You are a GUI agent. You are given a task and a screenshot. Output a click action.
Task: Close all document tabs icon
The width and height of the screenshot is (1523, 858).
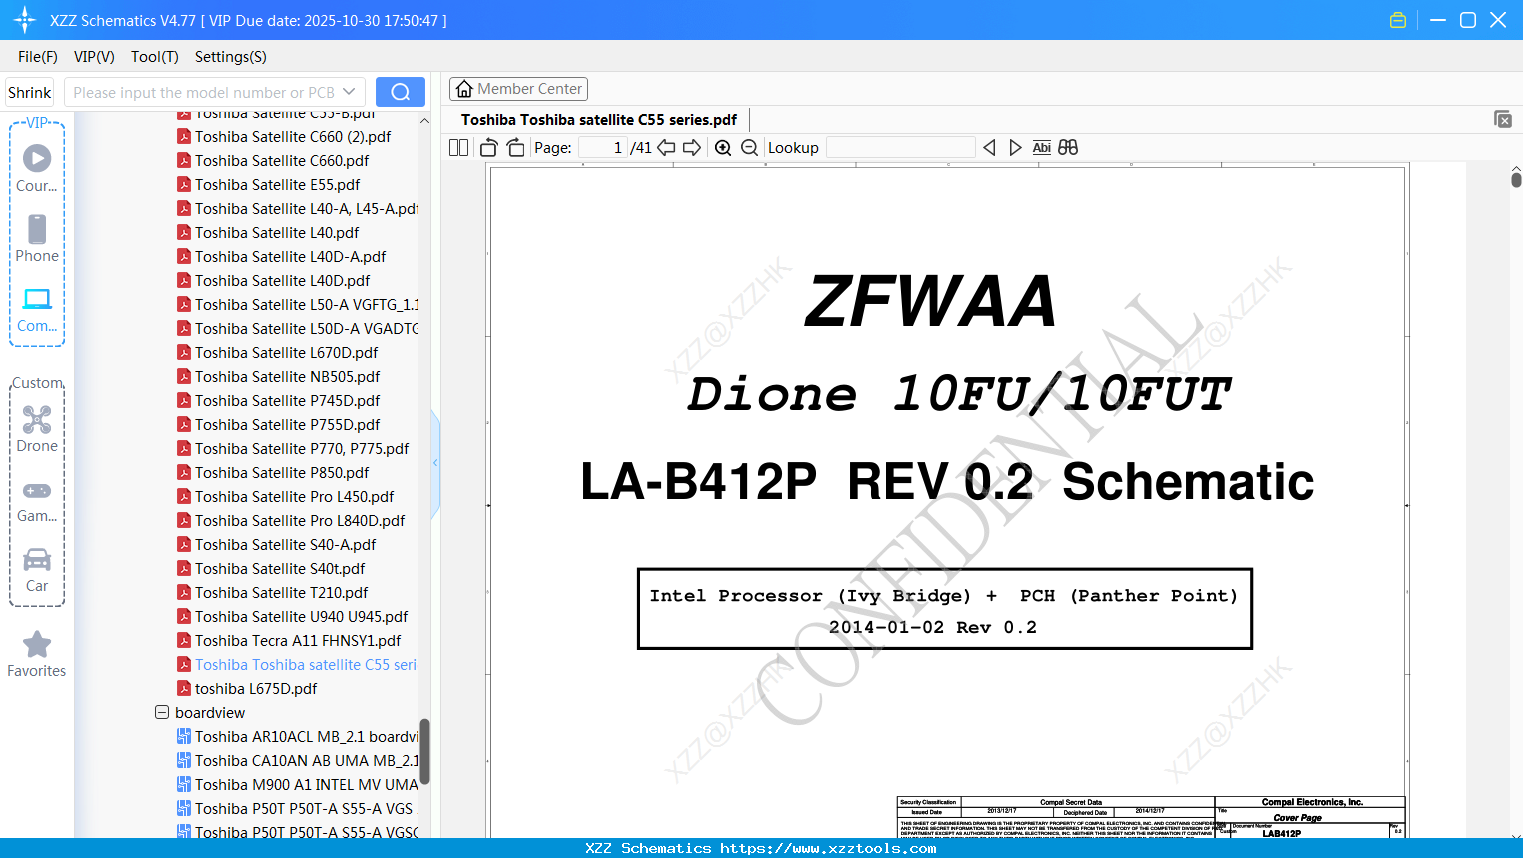pyautogui.click(x=1503, y=119)
